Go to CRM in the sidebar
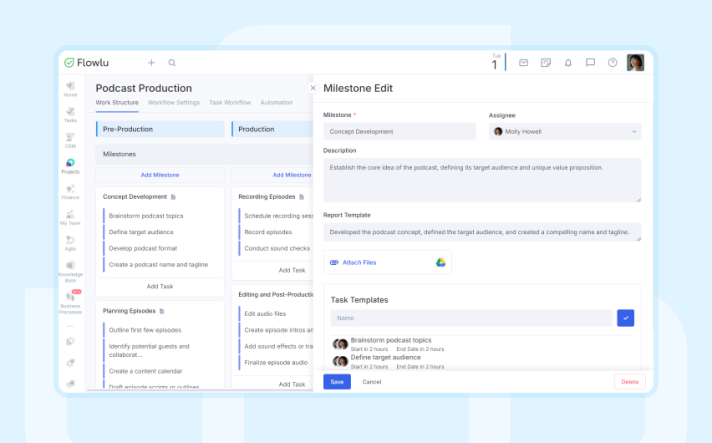 [x=70, y=138]
